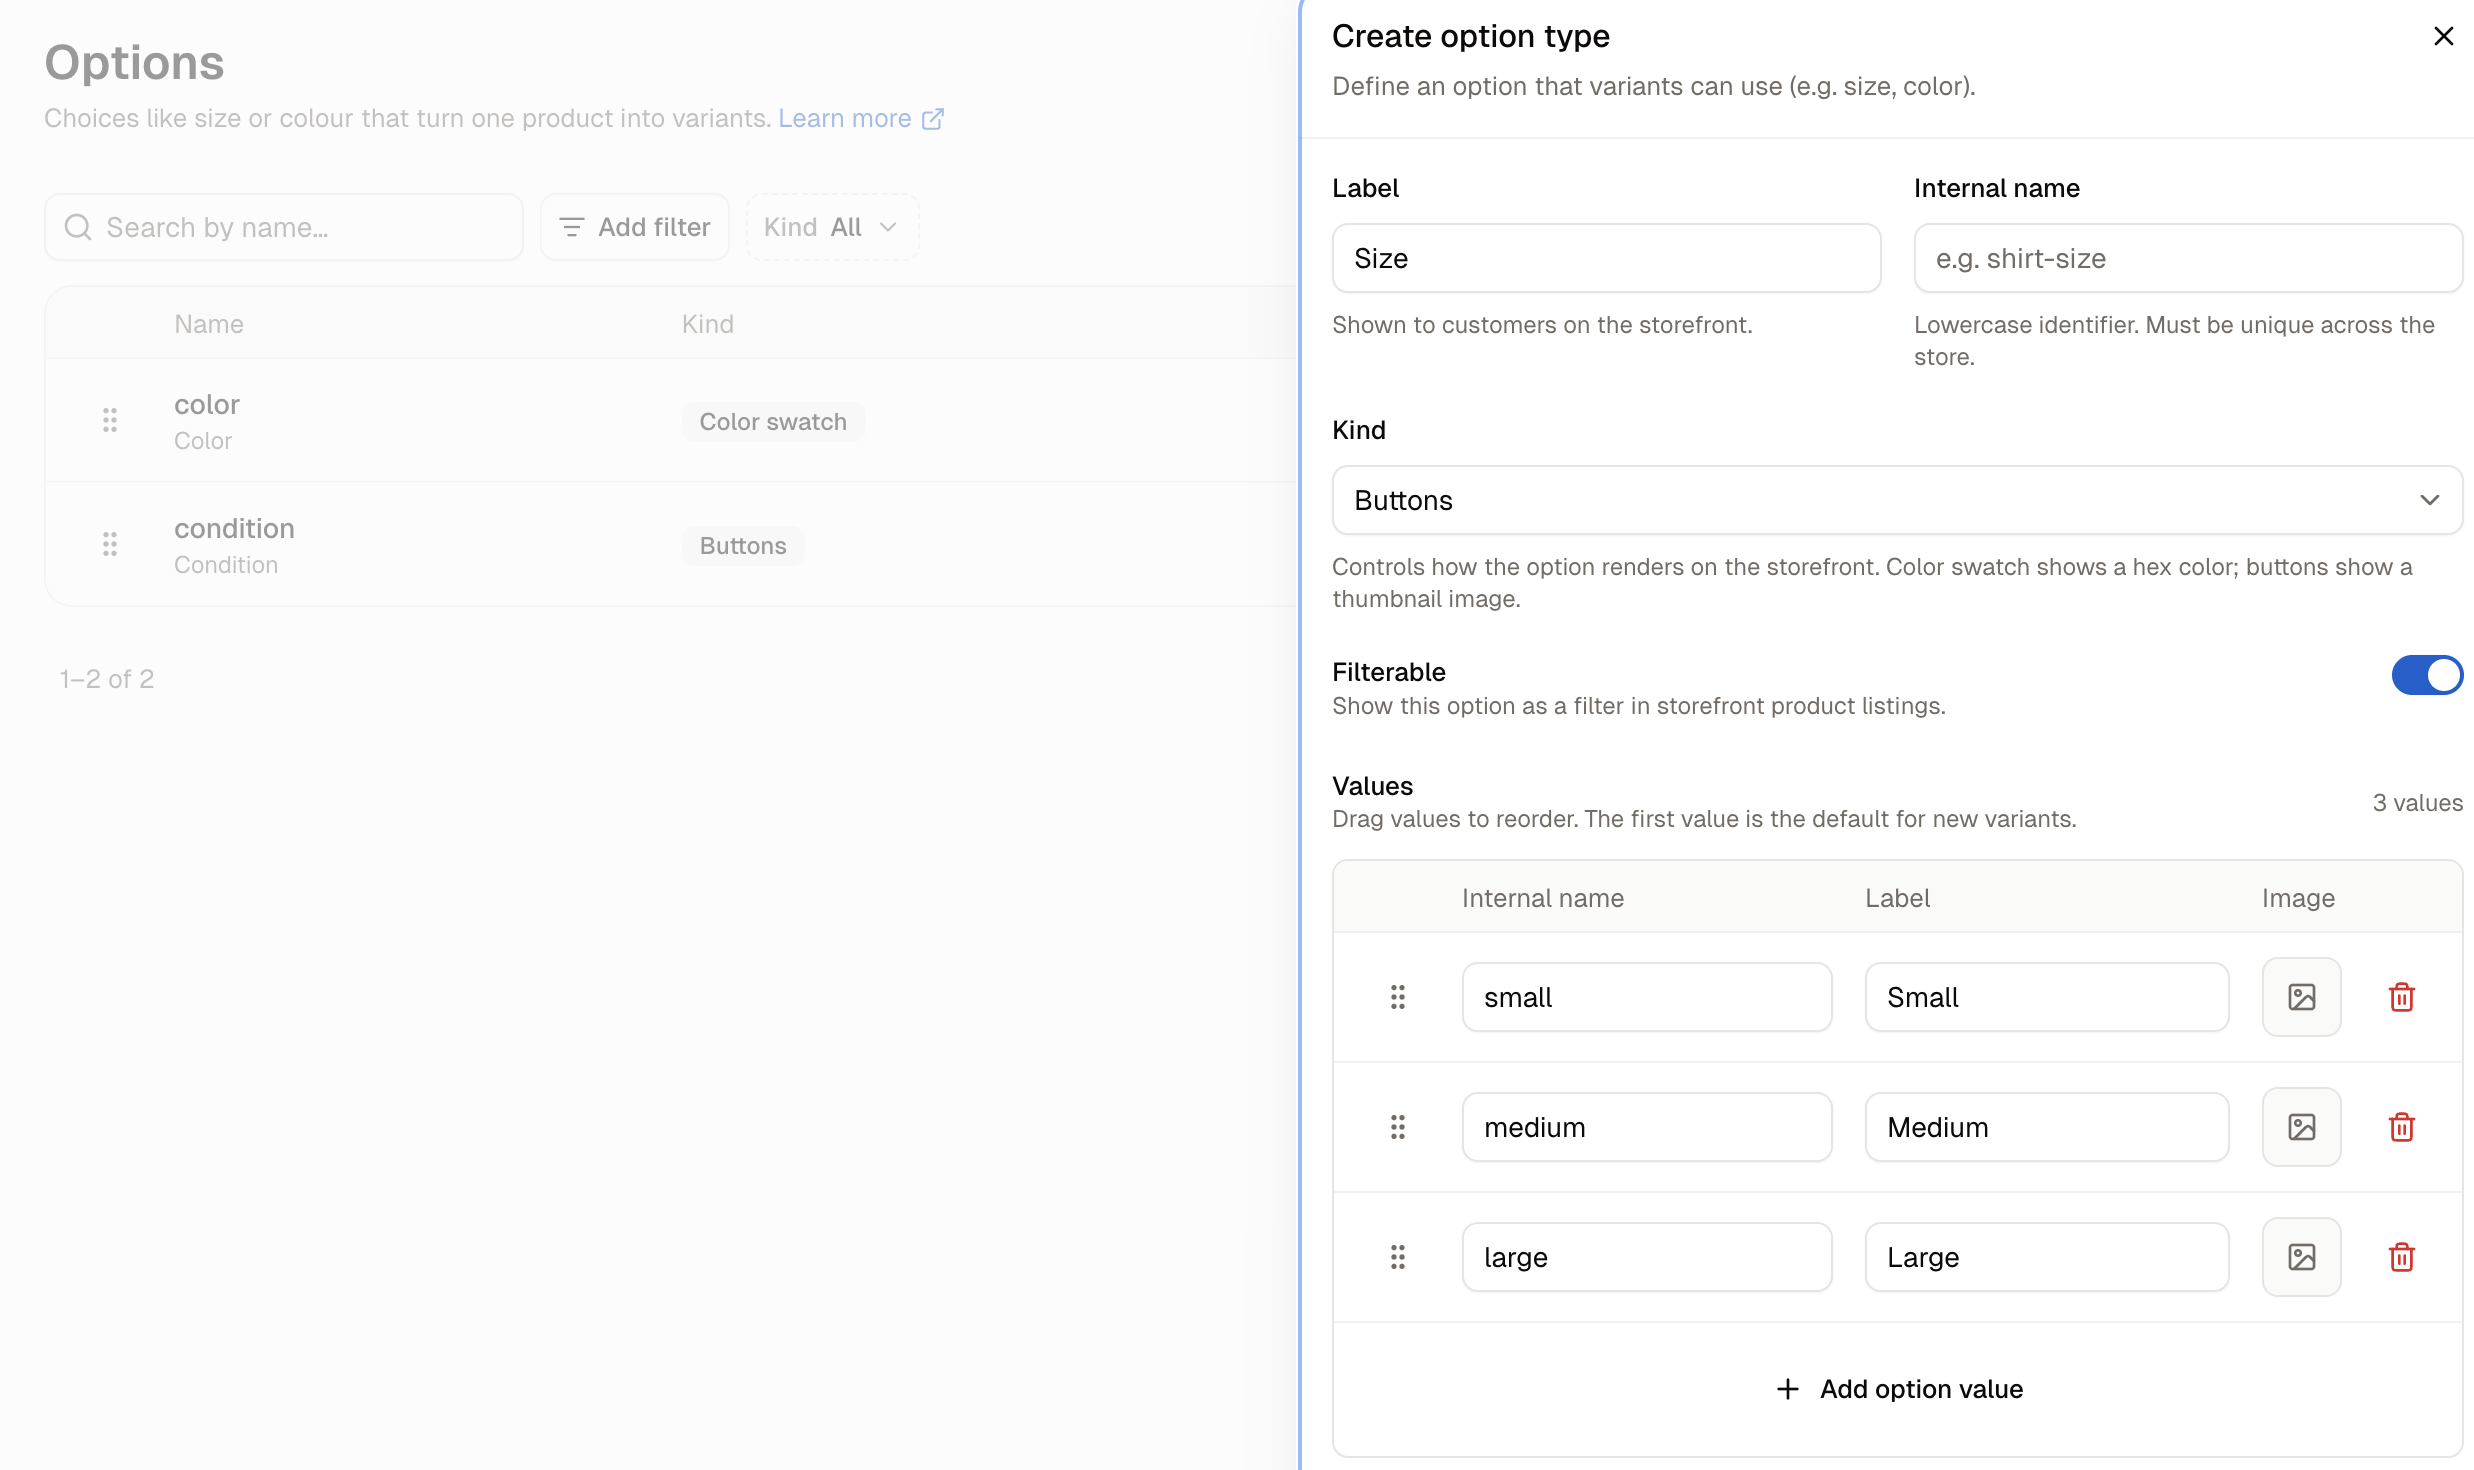Delete the large option value
This screenshot has width=2474, height=1470.
click(x=2401, y=1257)
